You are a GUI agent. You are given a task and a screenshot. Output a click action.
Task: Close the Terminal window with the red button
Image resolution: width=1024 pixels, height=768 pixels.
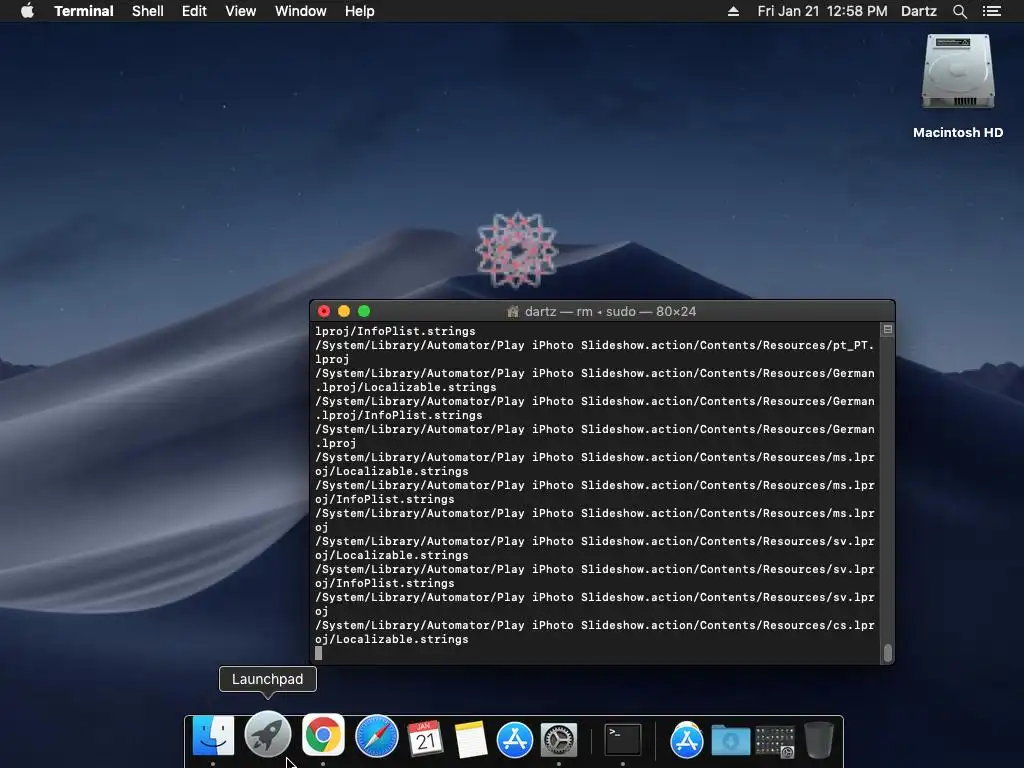[x=324, y=312]
